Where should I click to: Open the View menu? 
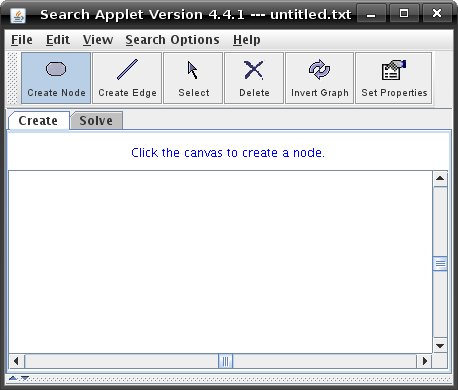98,40
